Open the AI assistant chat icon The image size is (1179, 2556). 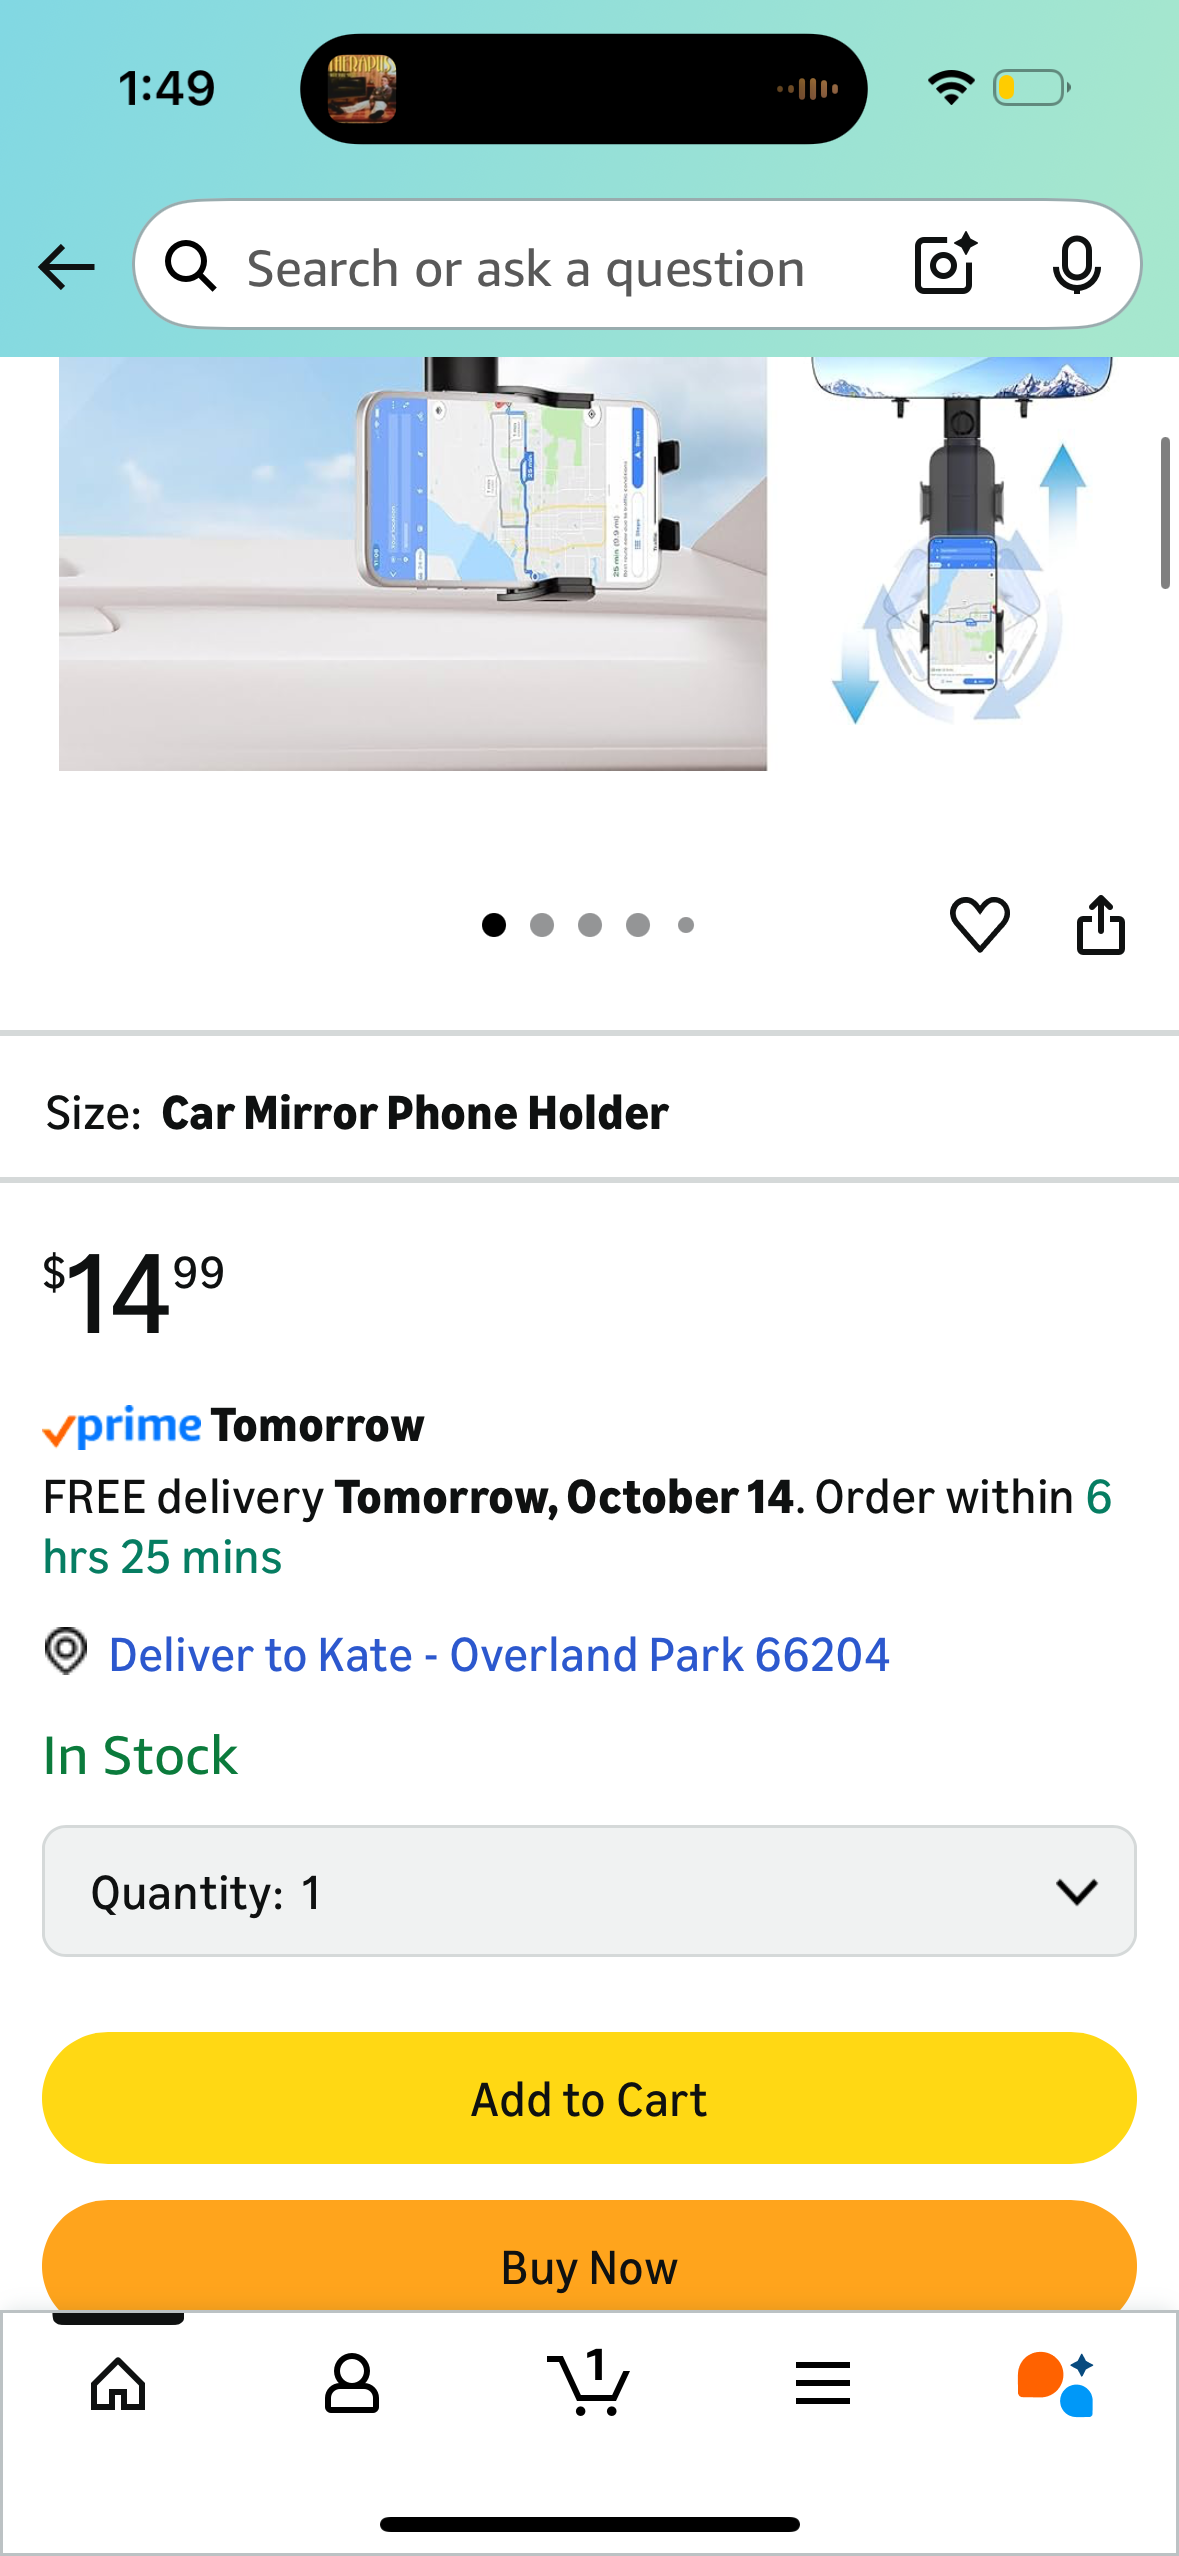tap(1056, 2384)
